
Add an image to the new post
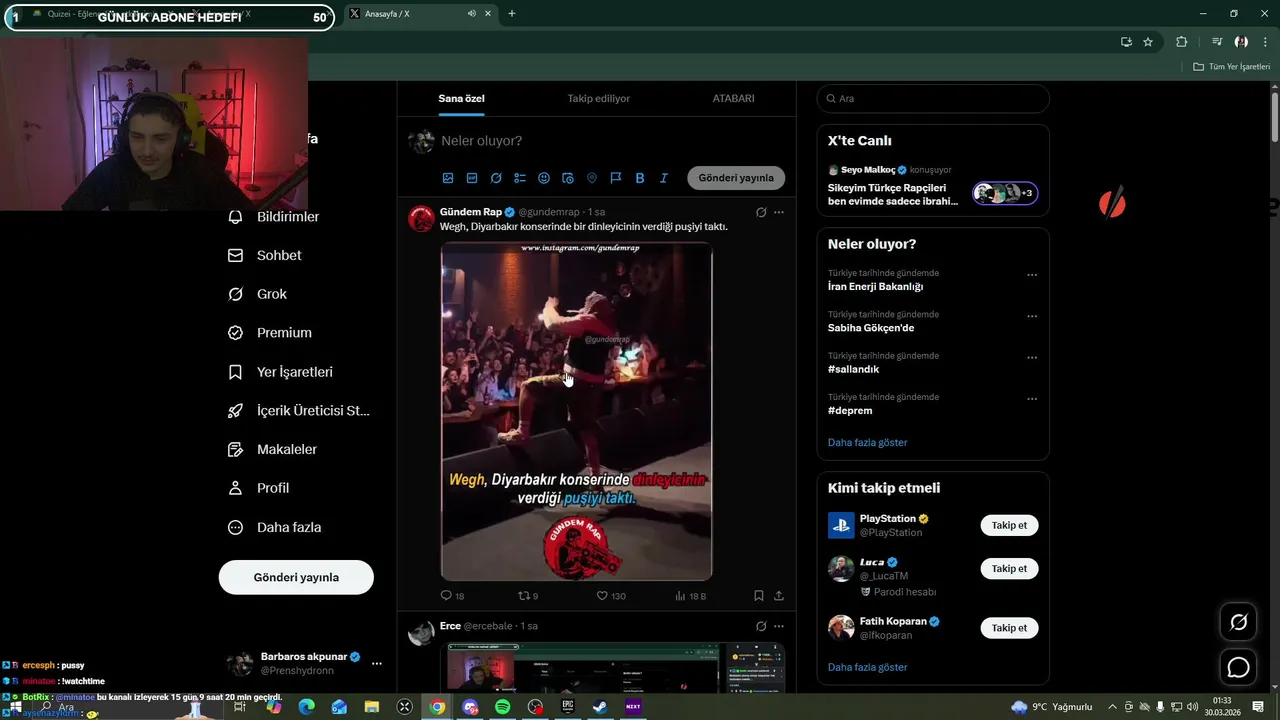tap(448, 178)
